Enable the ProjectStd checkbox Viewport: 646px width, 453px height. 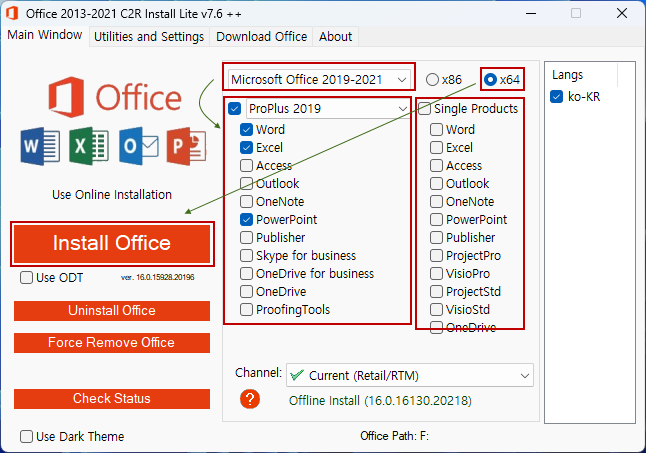tap(436, 292)
